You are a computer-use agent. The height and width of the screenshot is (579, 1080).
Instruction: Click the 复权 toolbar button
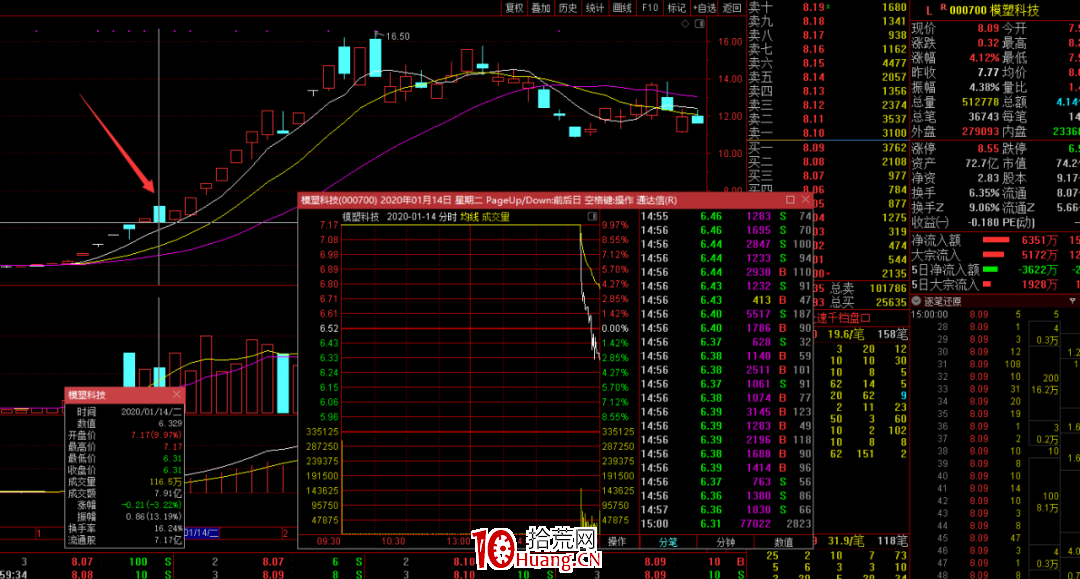[x=515, y=8]
